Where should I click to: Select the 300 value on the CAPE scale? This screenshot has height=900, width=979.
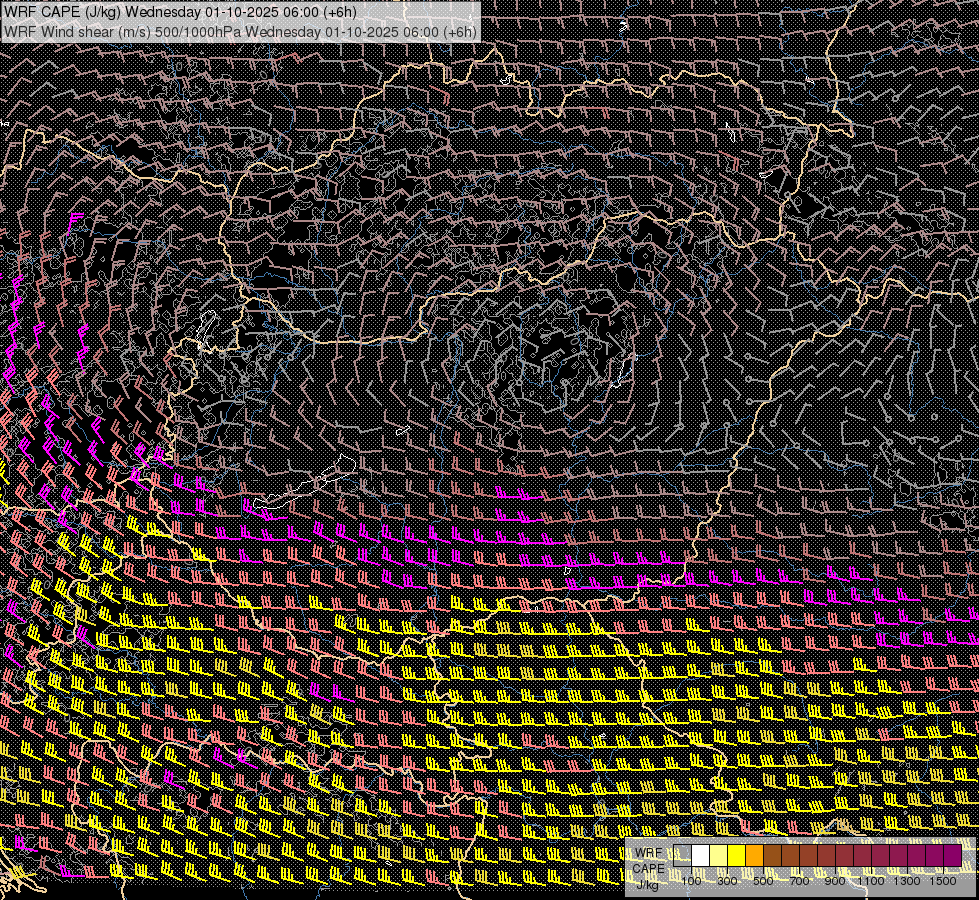pos(727,881)
